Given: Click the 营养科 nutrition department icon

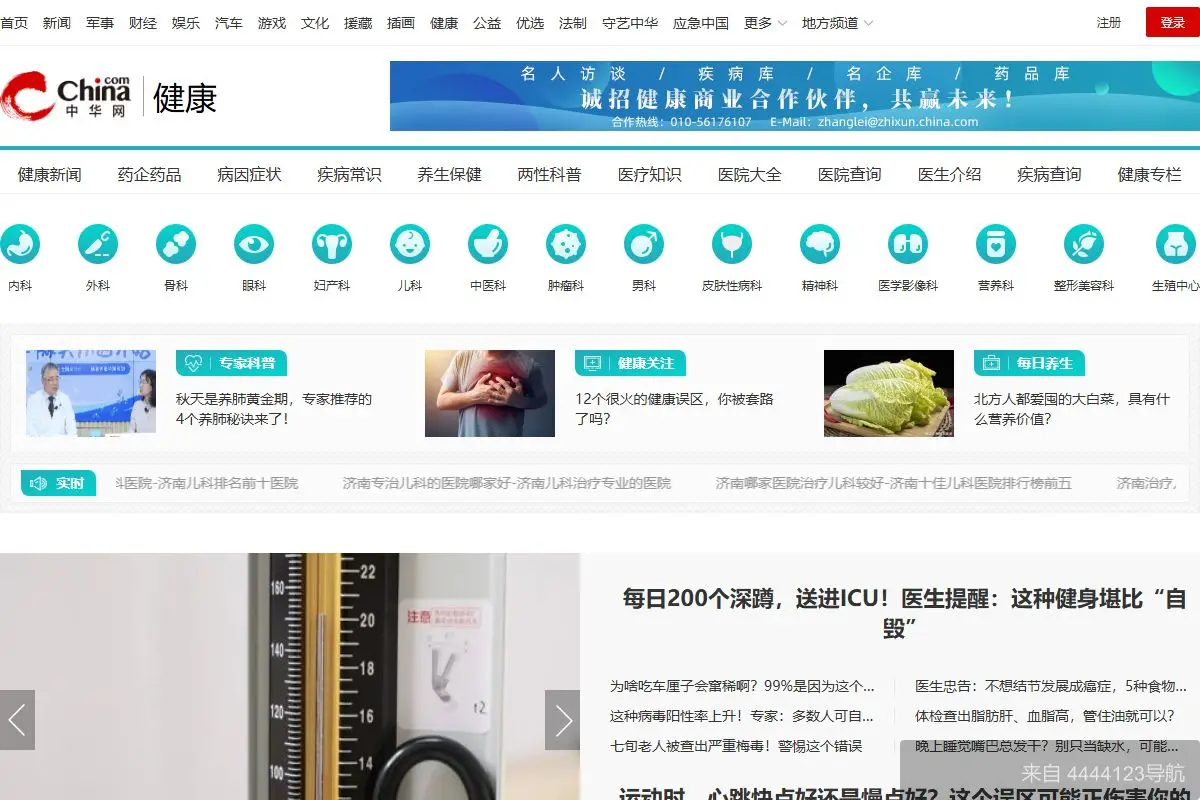Looking at the screenshot, I should tap(994, 242).
